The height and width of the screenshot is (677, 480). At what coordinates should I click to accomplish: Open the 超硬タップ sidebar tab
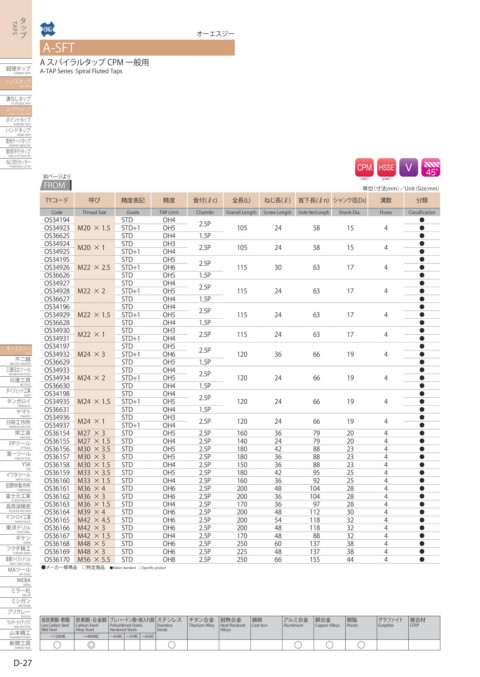pyautogui.click(x=16, y=70)
